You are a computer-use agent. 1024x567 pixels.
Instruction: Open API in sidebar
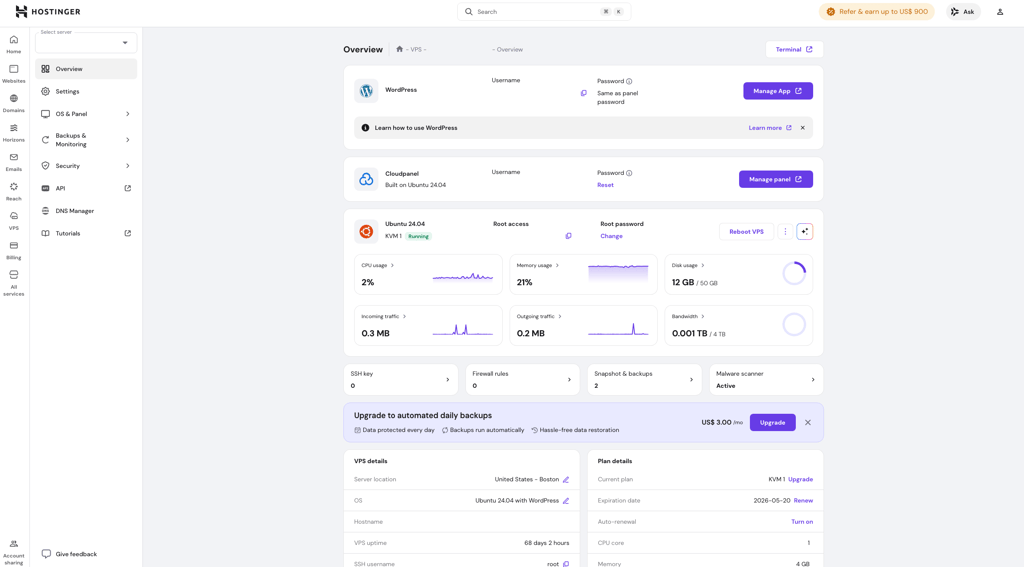(86, 188)
